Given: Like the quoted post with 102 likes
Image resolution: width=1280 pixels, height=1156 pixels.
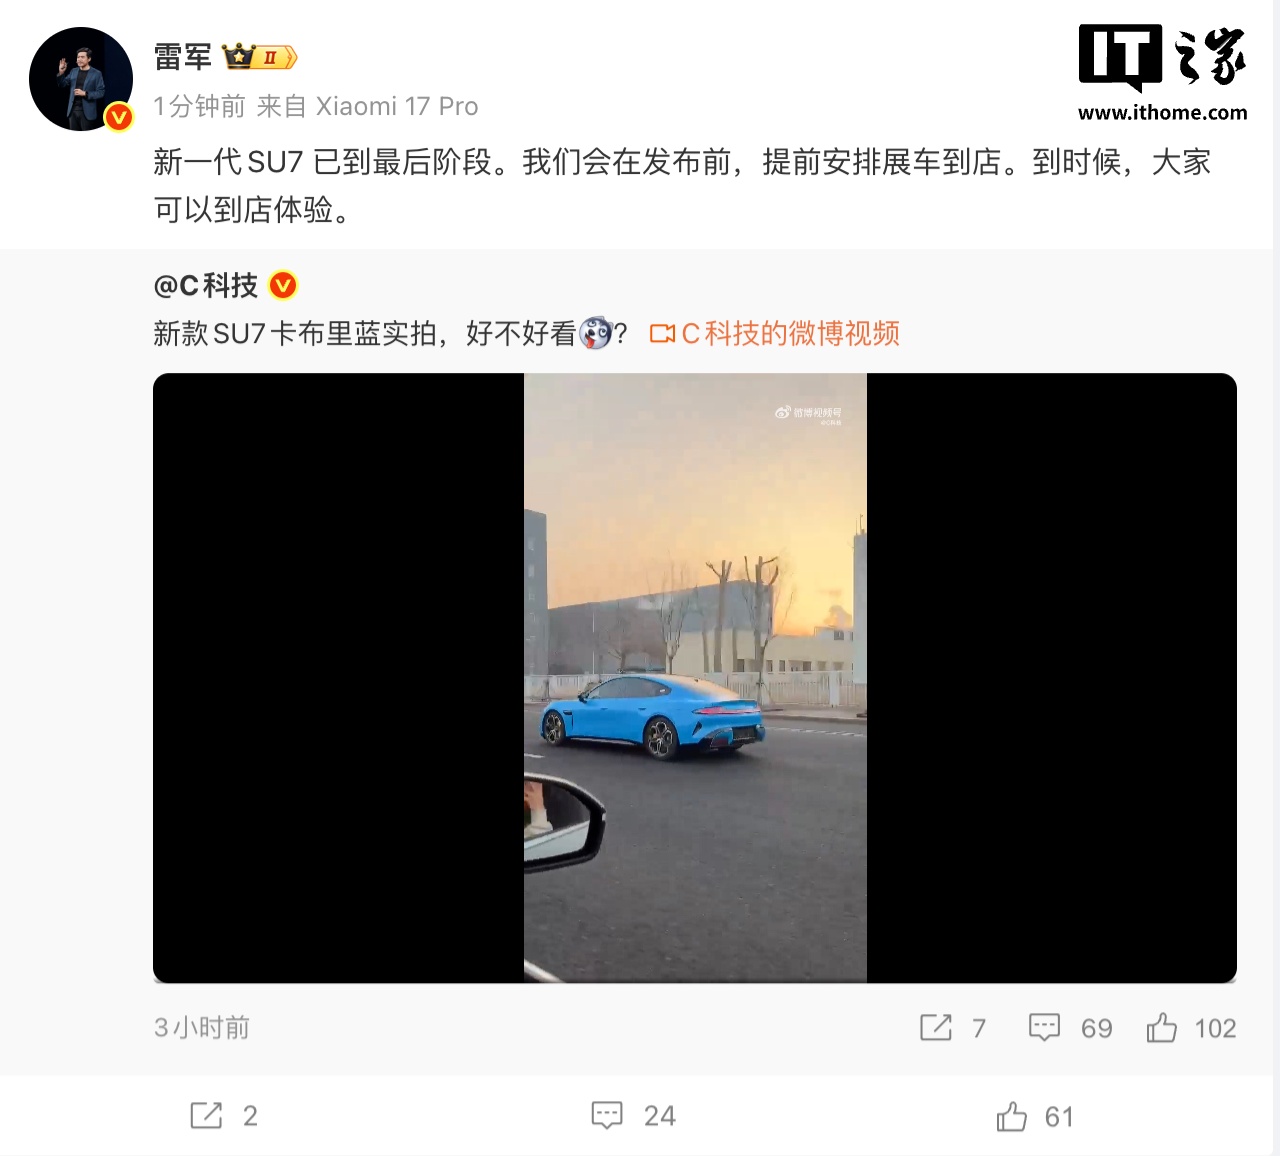Looking at the screenshot, I should click(1191, 1028).
